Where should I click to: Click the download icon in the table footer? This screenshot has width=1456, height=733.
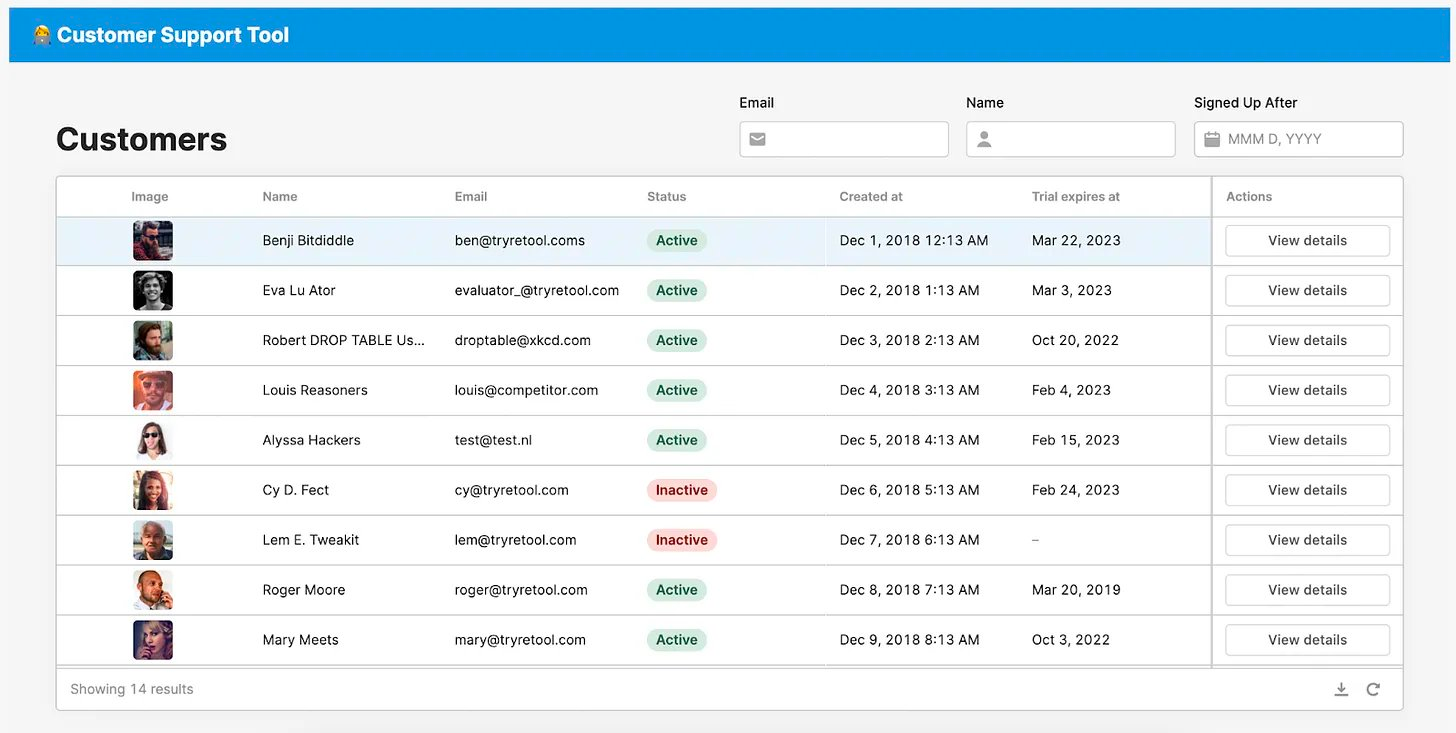point(1341,689)
